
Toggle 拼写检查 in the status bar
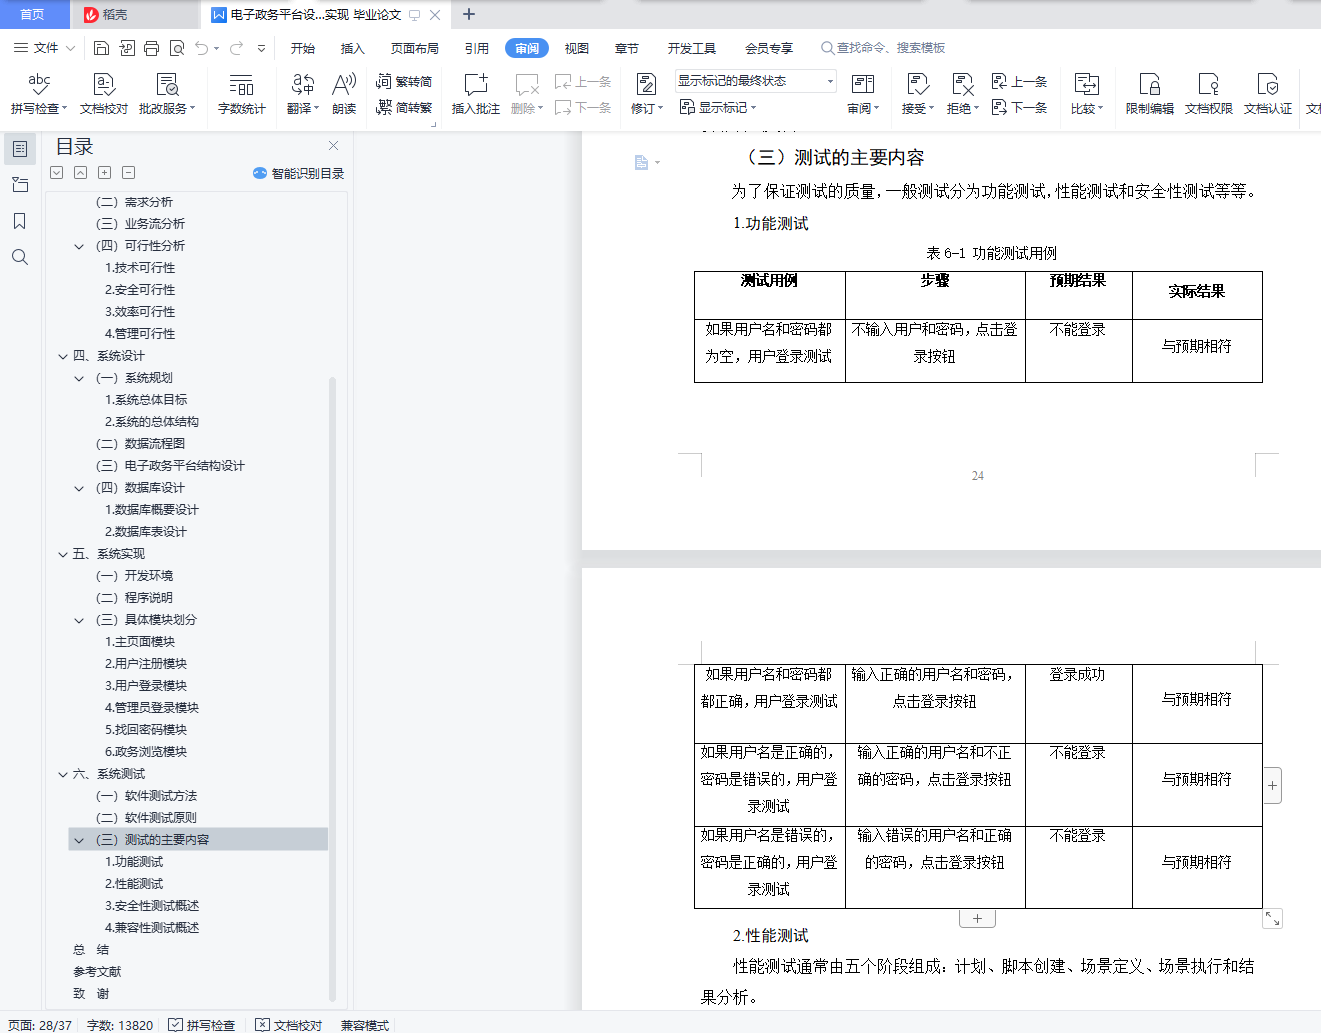(x=202, y=1025)
